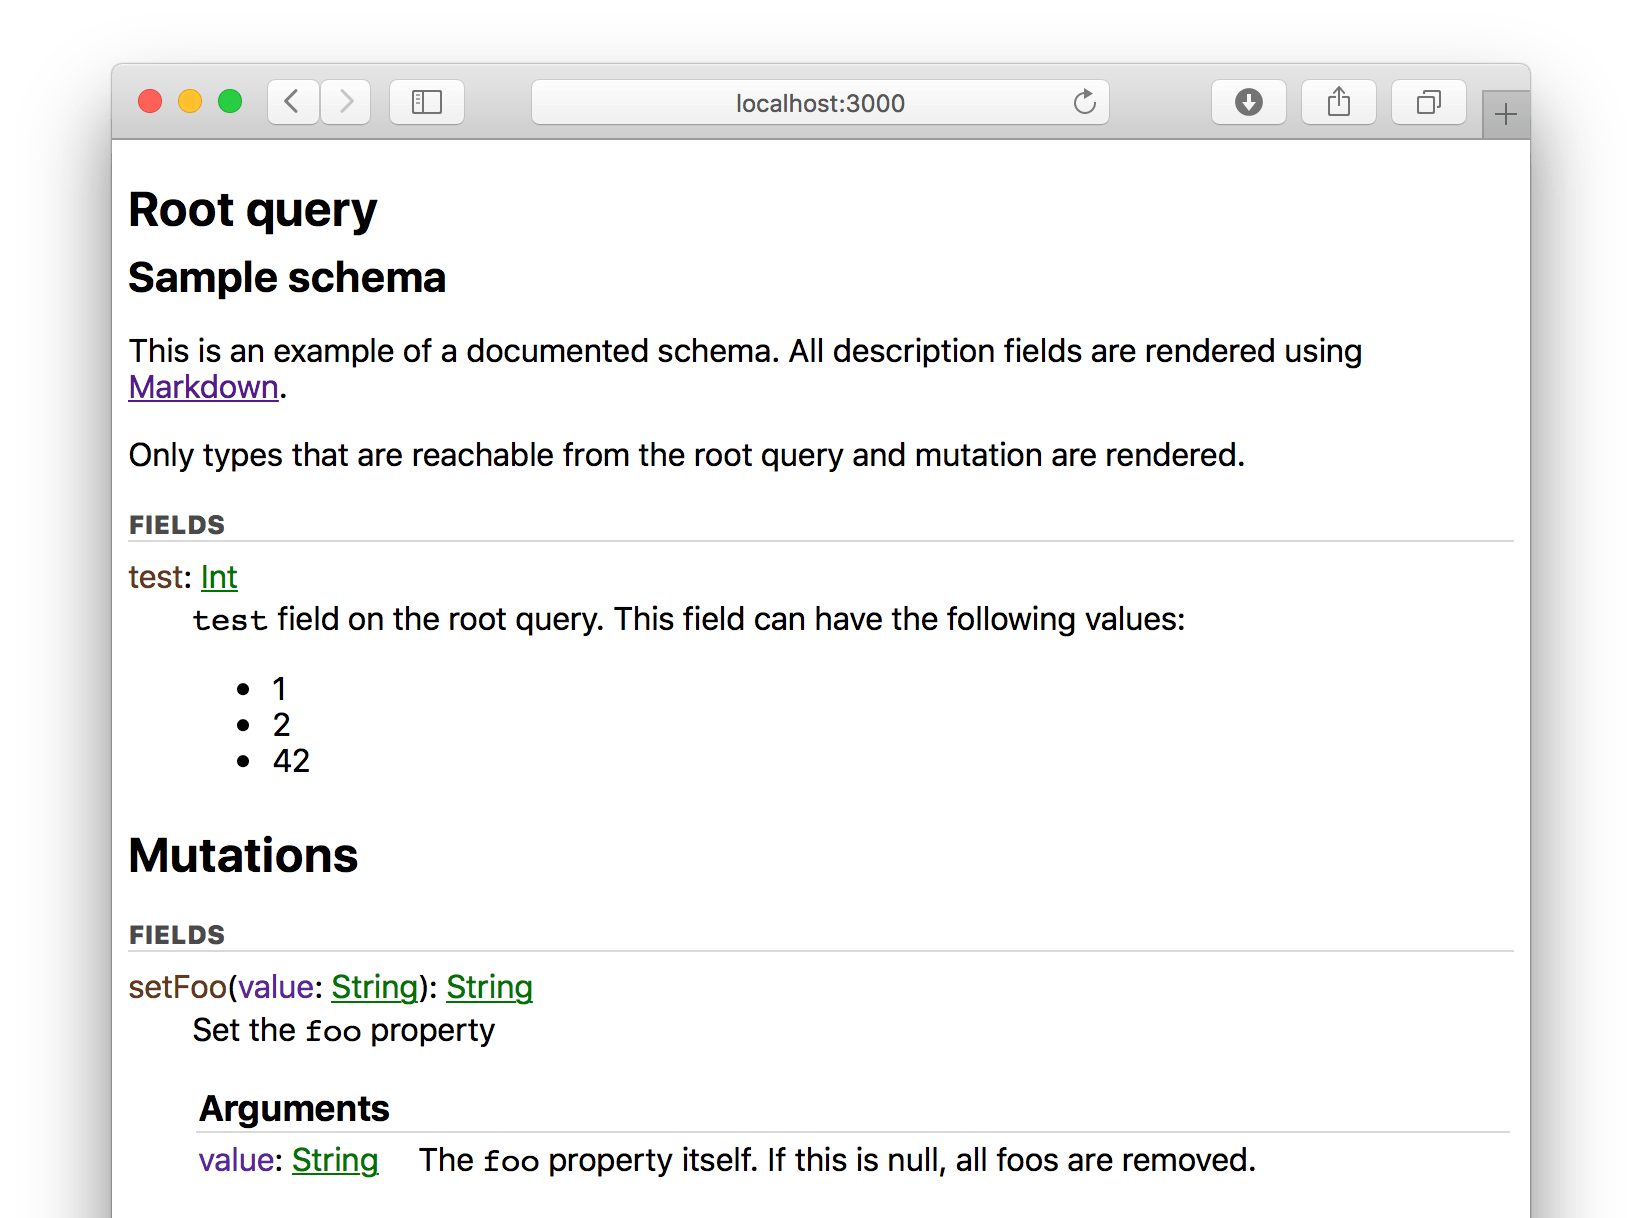Select the address bar URL
Screen dimensions: 1642x1218
[819, 102]
